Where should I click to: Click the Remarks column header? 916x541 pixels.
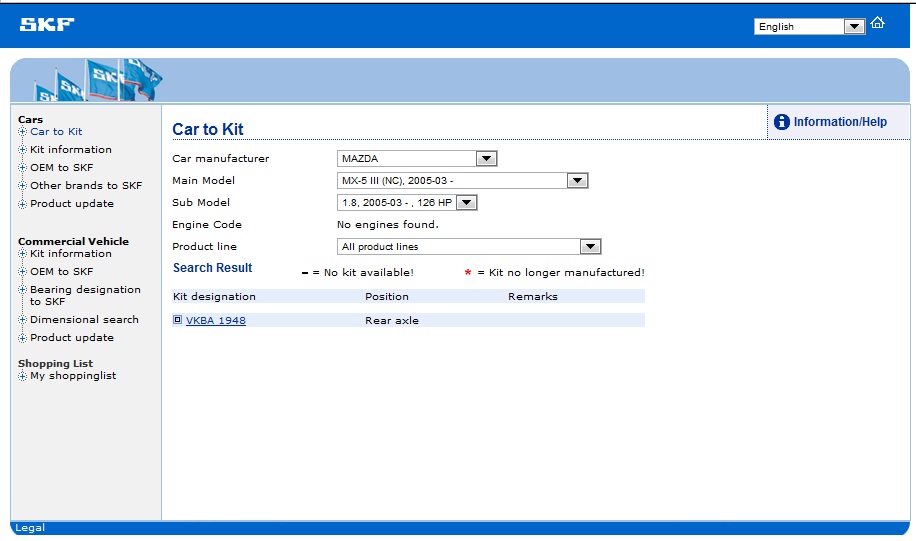tap(533, 296)
